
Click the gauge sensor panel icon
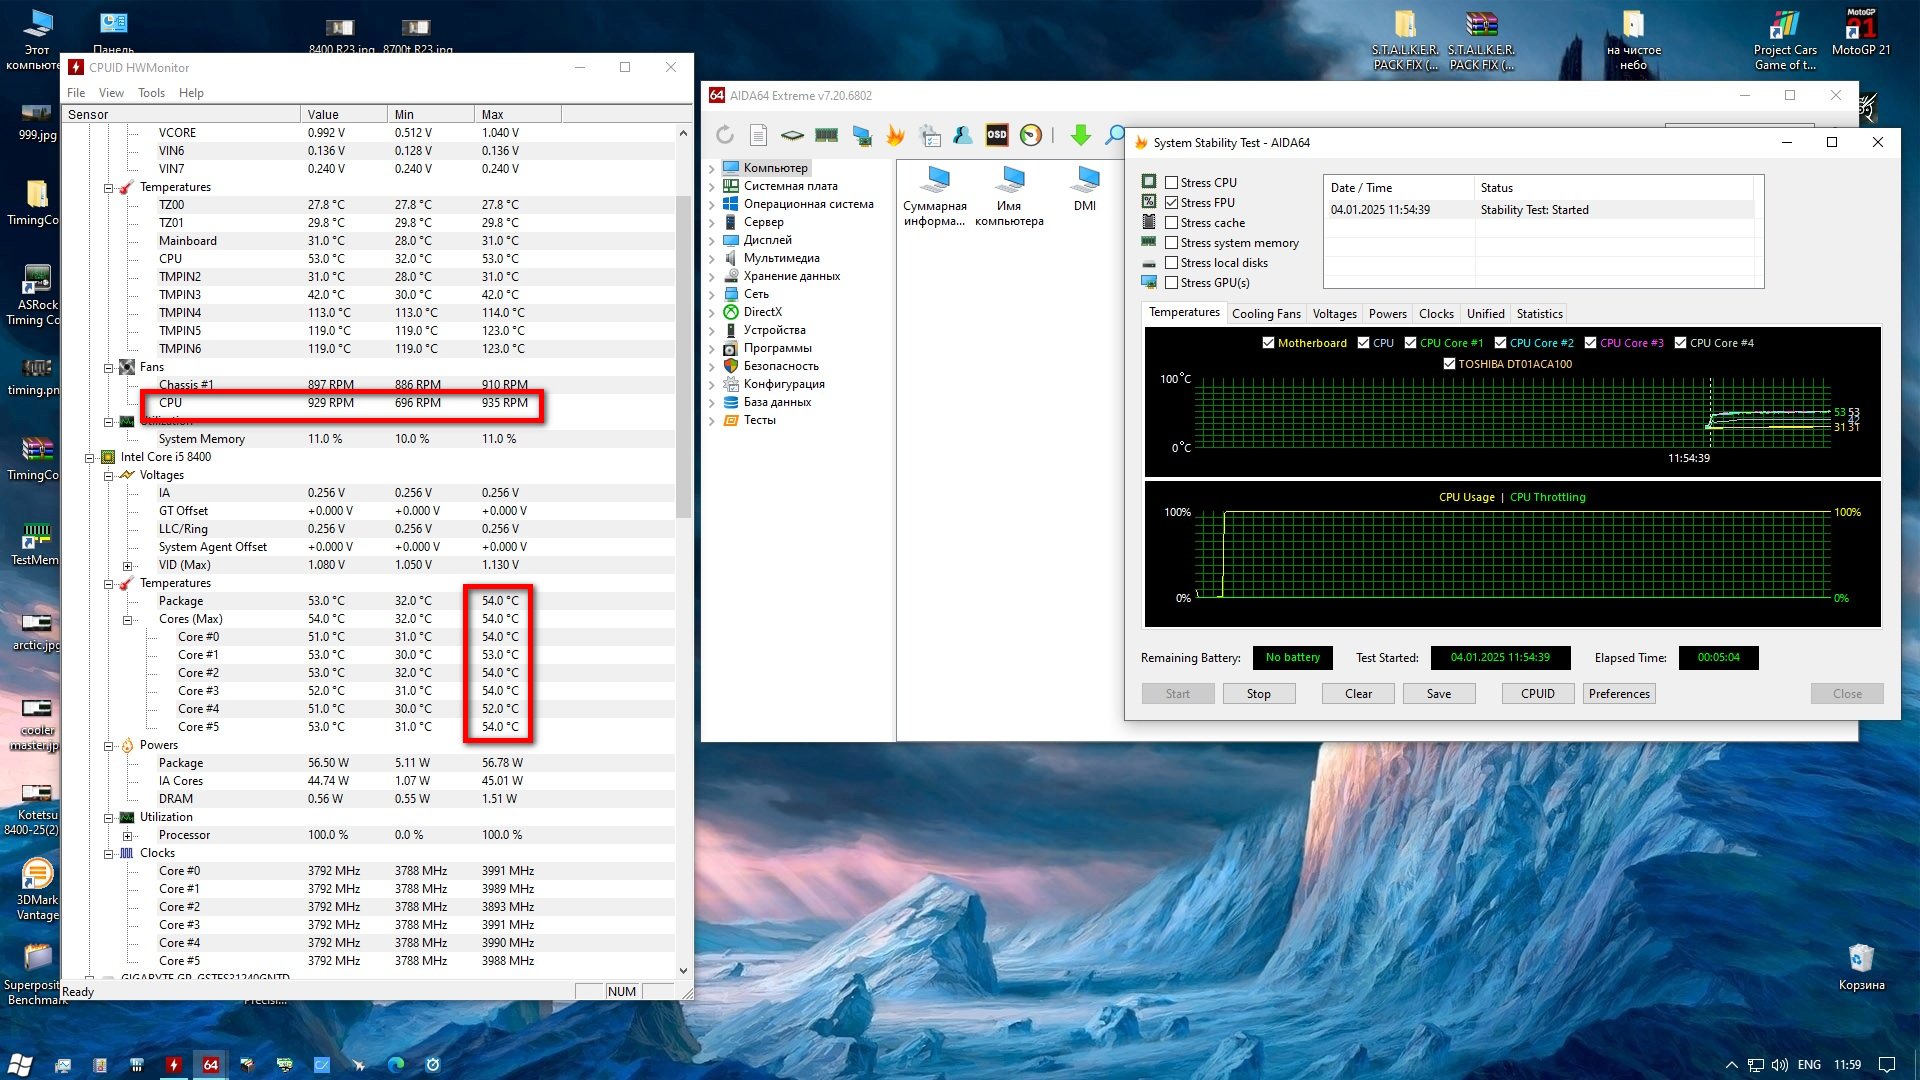click(1031, 135)
